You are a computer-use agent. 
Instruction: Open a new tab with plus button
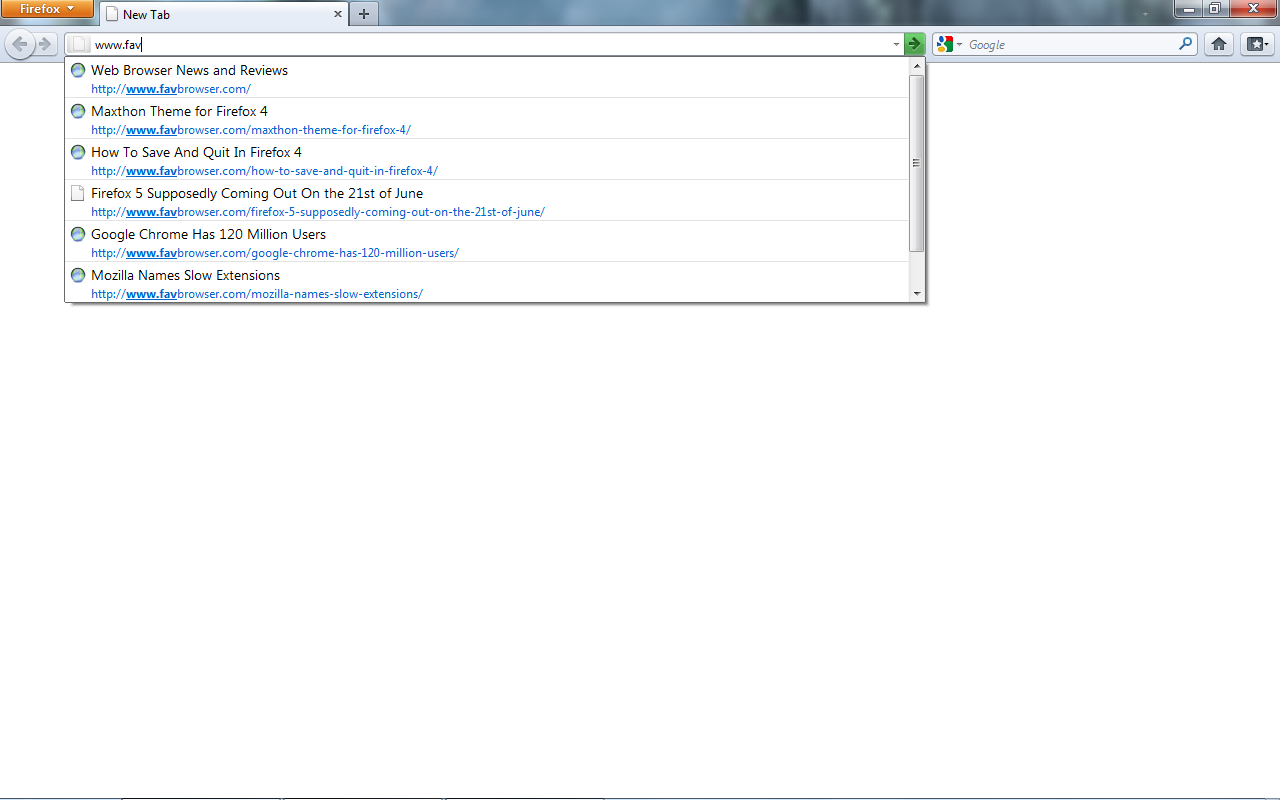(364, 14)
